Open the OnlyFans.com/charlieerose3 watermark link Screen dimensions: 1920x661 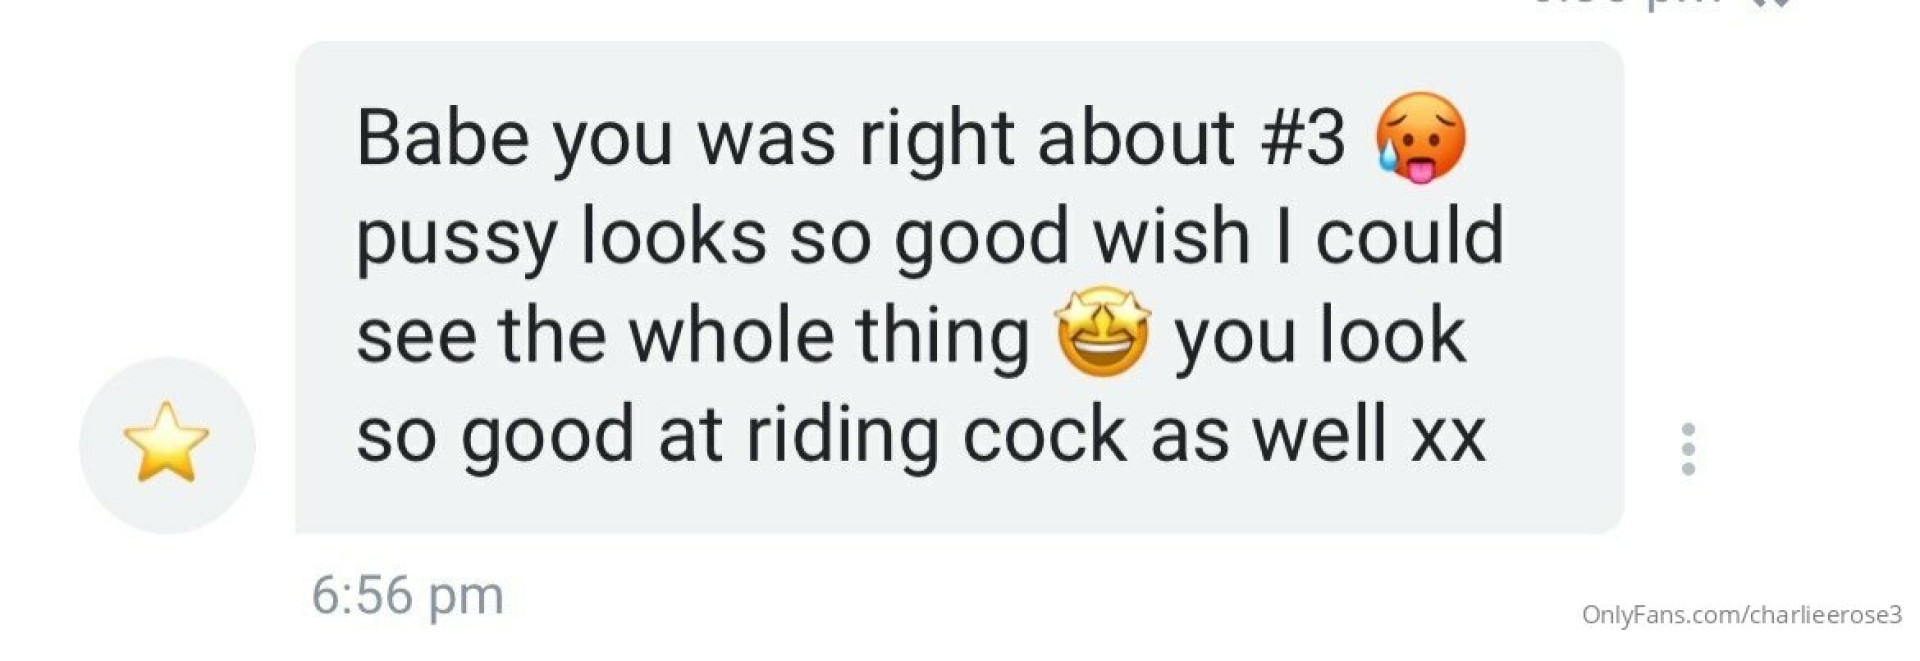click(1742, 615)
